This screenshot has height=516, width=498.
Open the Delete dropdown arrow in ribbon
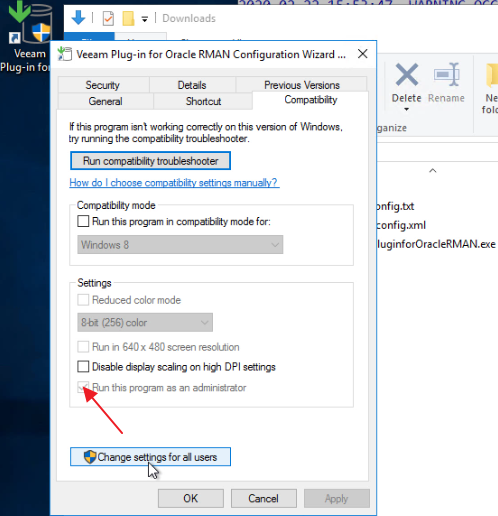click(406, 110)
